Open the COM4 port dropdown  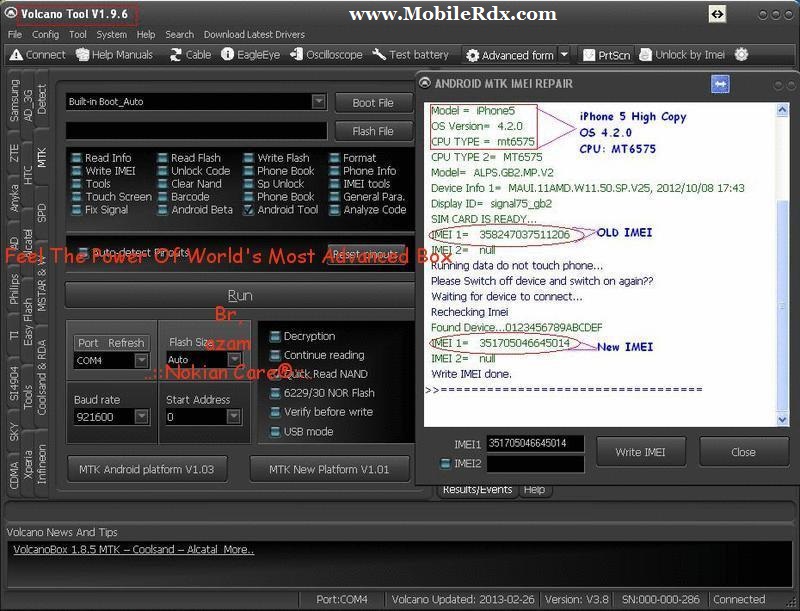tap(141, 360)
